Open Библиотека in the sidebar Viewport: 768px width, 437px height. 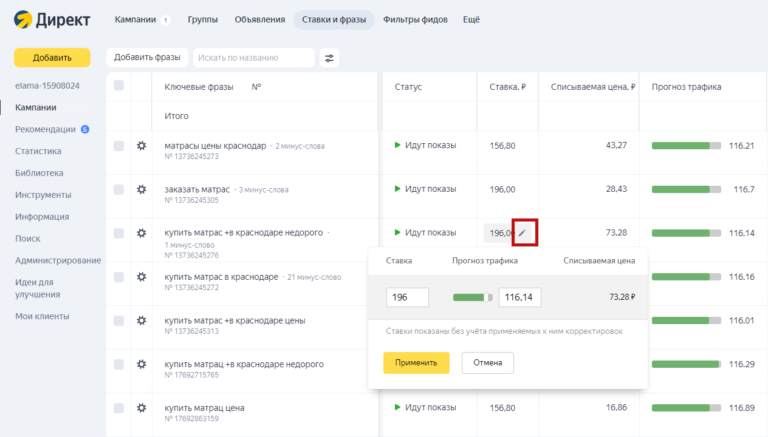coord(39,173)
